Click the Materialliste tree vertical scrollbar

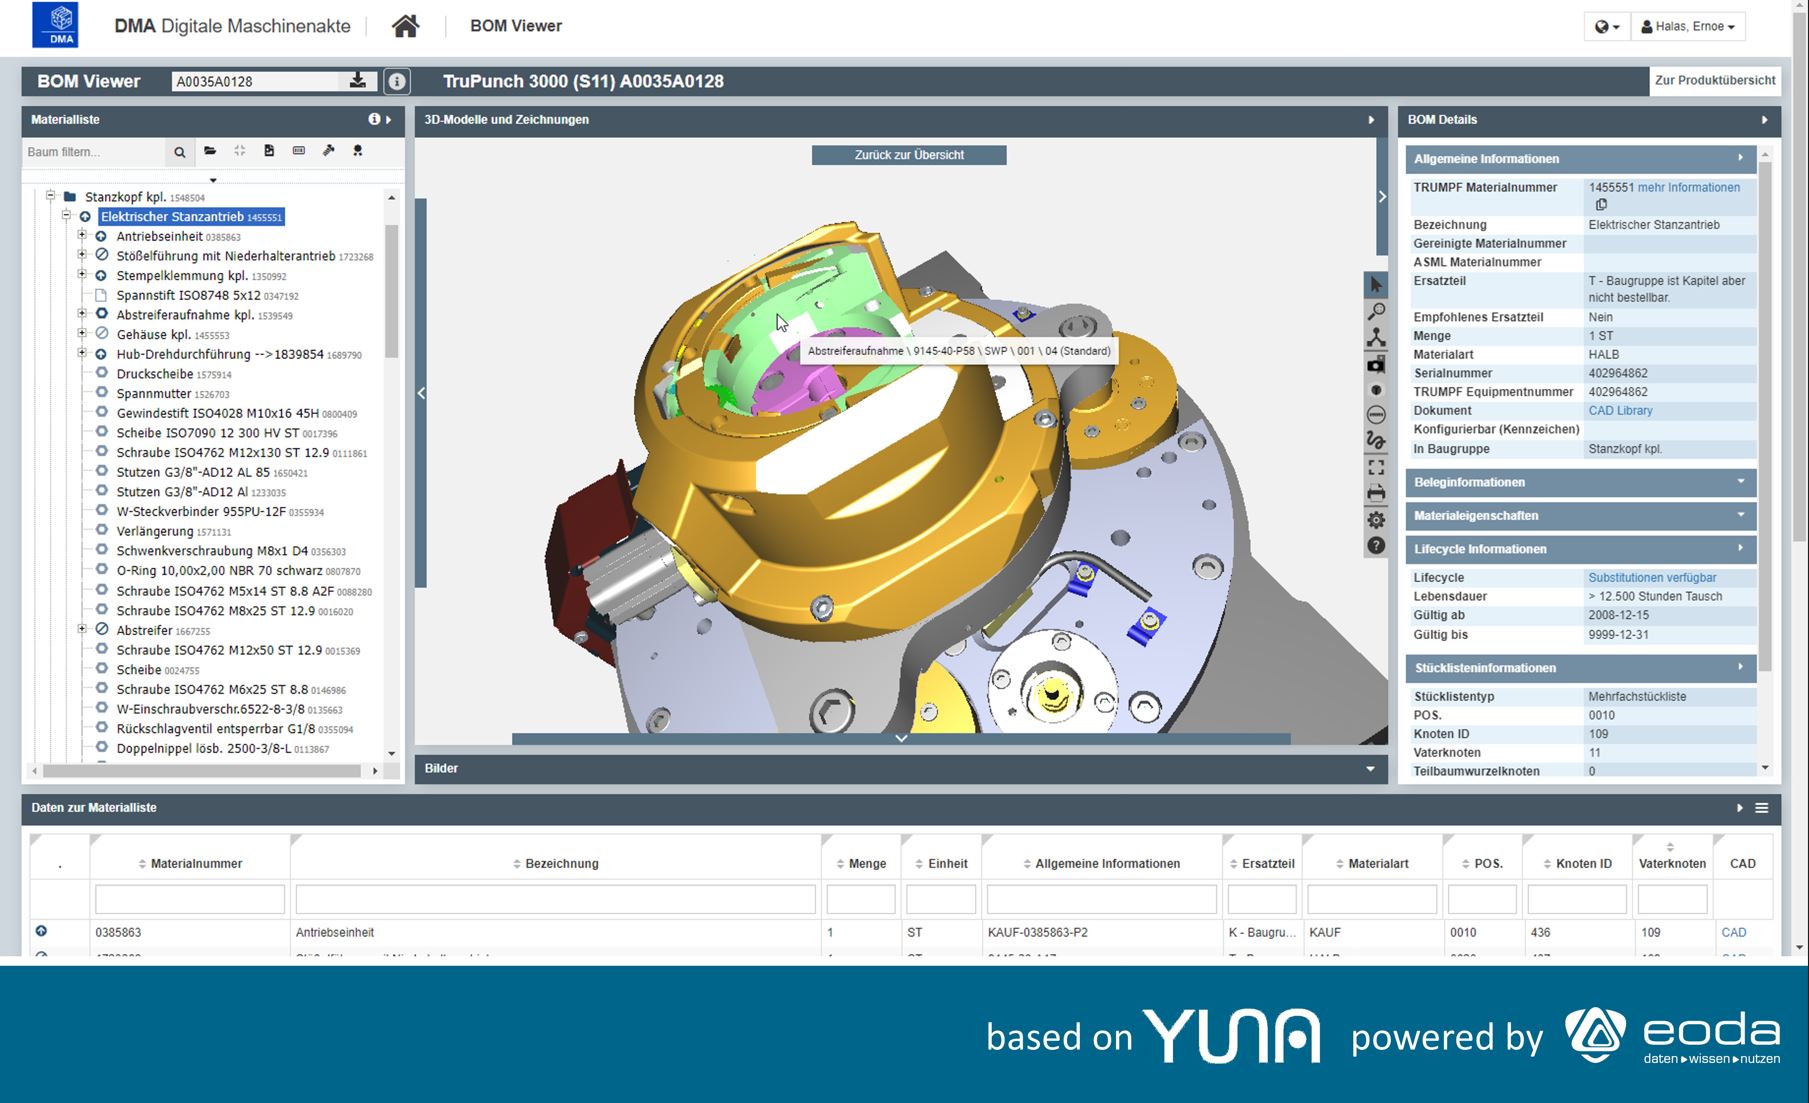click(x=392, y=290)
